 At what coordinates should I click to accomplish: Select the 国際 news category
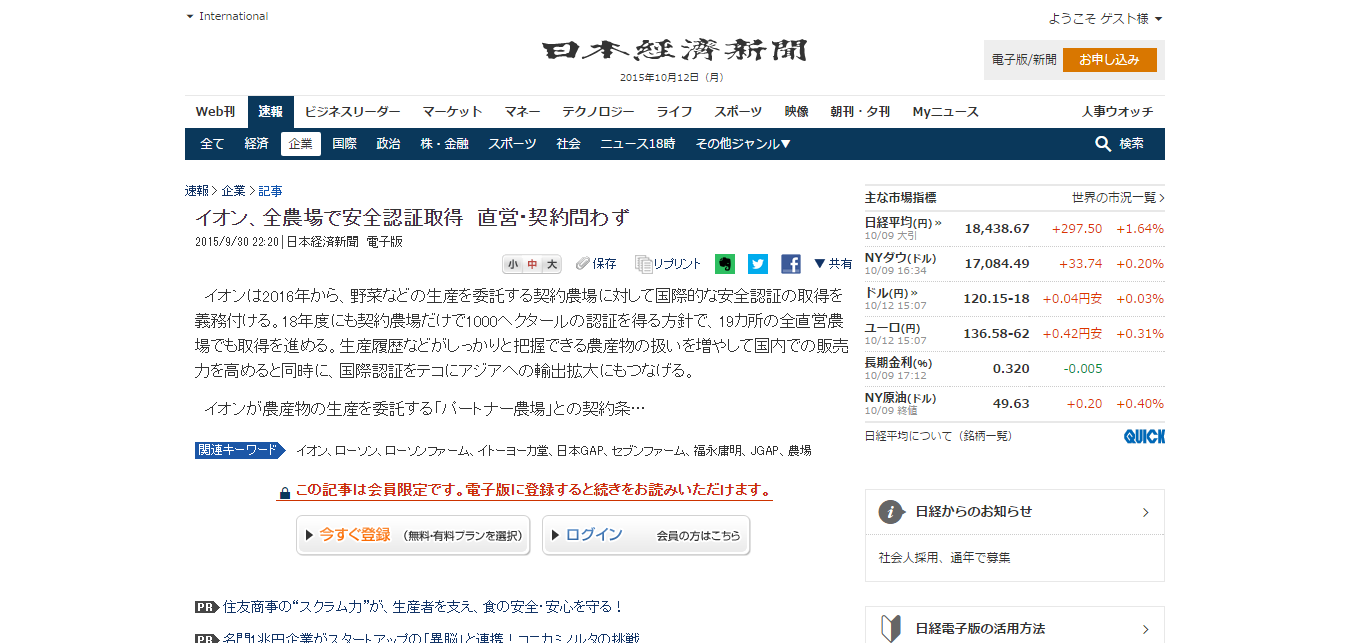click(344, 144)
